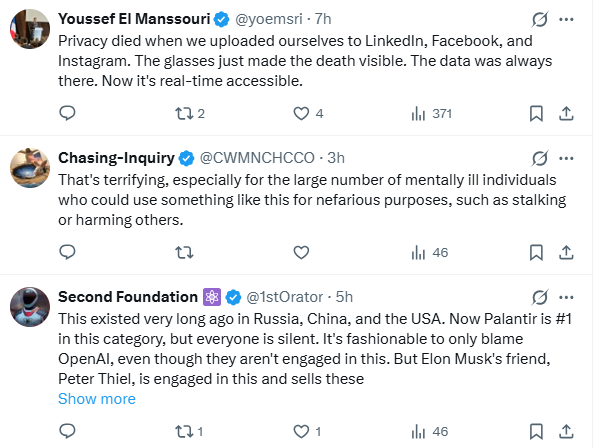Click Grok icon on Youssef's tweet
The height and width of the screenshot is (448, 600).
click(x=539, y=19)
